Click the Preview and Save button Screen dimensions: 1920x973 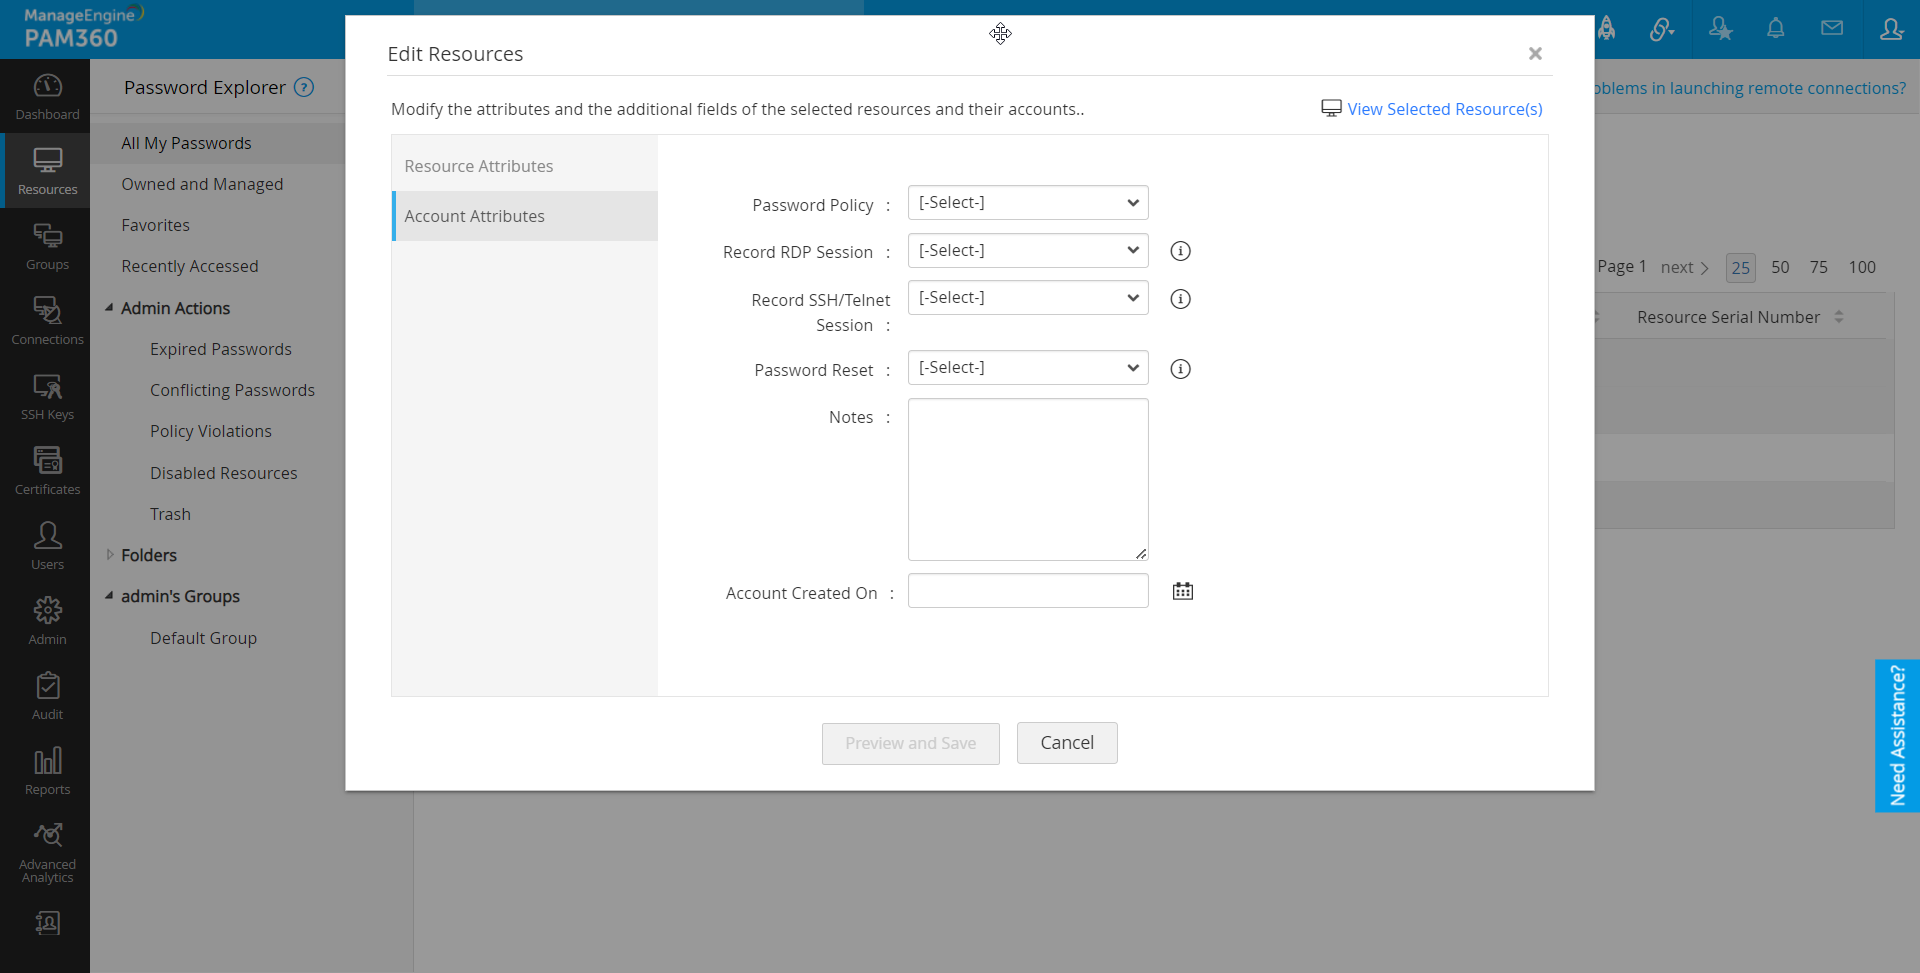[910, 743]
